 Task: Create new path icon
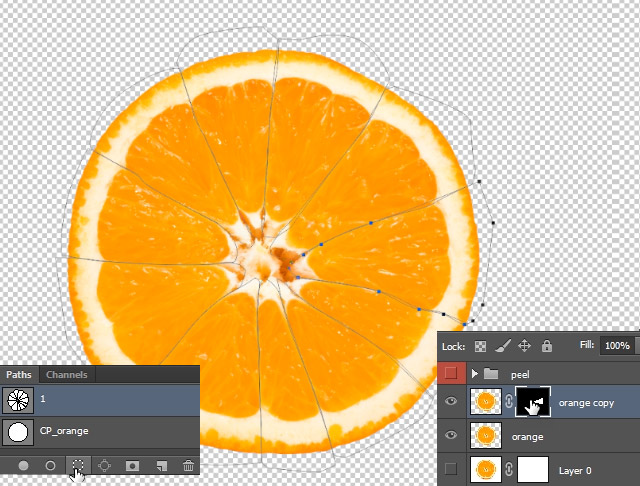point(162,466)
